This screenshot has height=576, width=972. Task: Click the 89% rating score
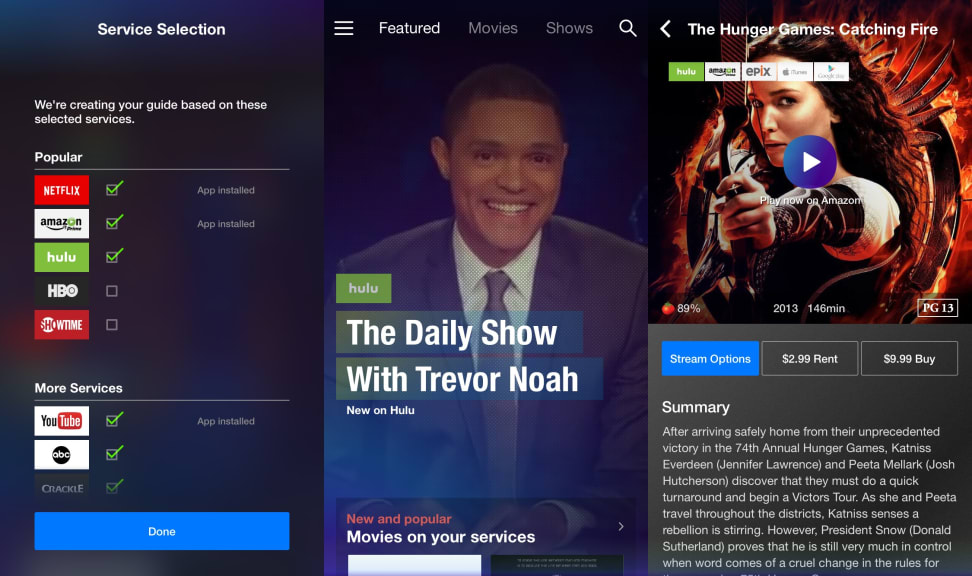pyautogui.click(x=689, y=308)
